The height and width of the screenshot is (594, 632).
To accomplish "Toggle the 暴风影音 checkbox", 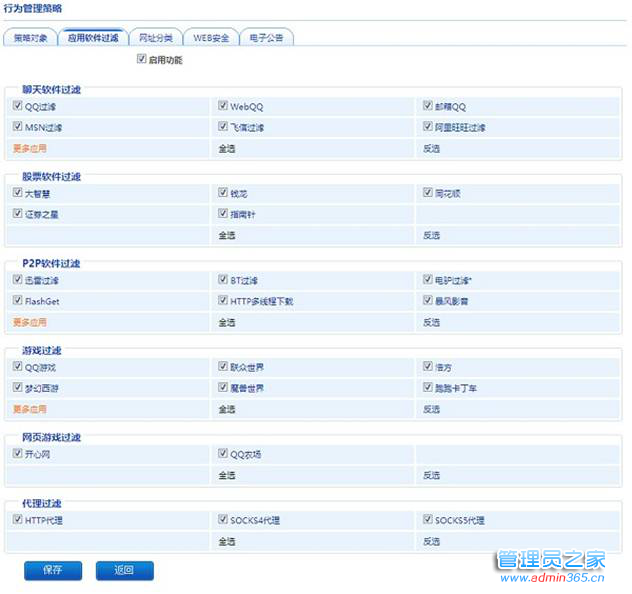I will point(428,301).
